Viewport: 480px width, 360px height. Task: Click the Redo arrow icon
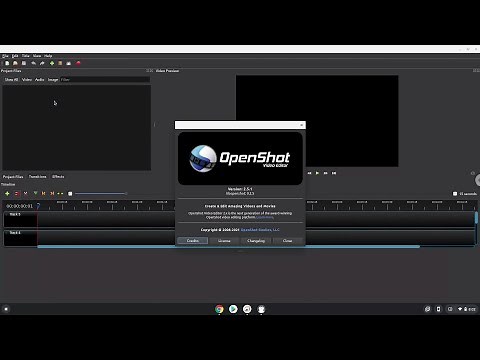click(42, 63)
